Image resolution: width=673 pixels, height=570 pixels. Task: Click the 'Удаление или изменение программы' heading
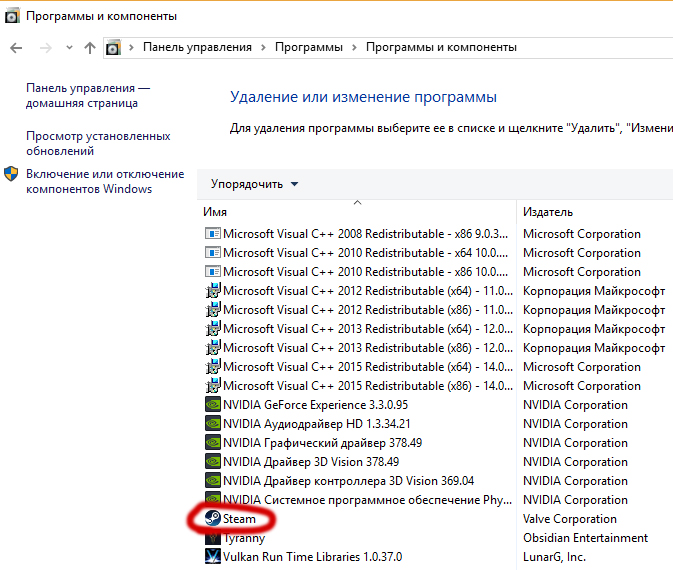363,97
